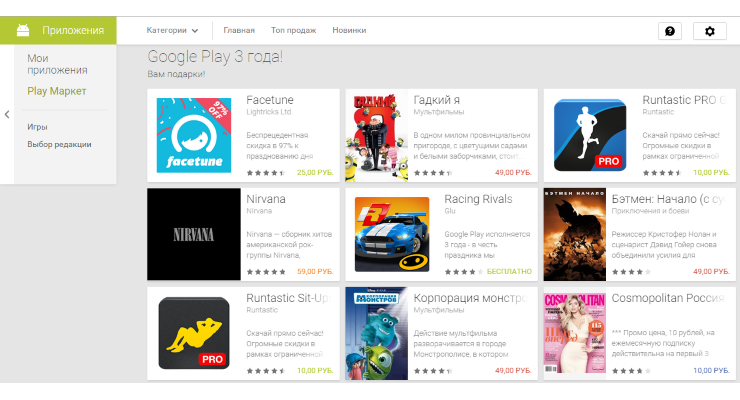Switch to Топ продаж tab

pyautogui.click(x=293, y=30)
